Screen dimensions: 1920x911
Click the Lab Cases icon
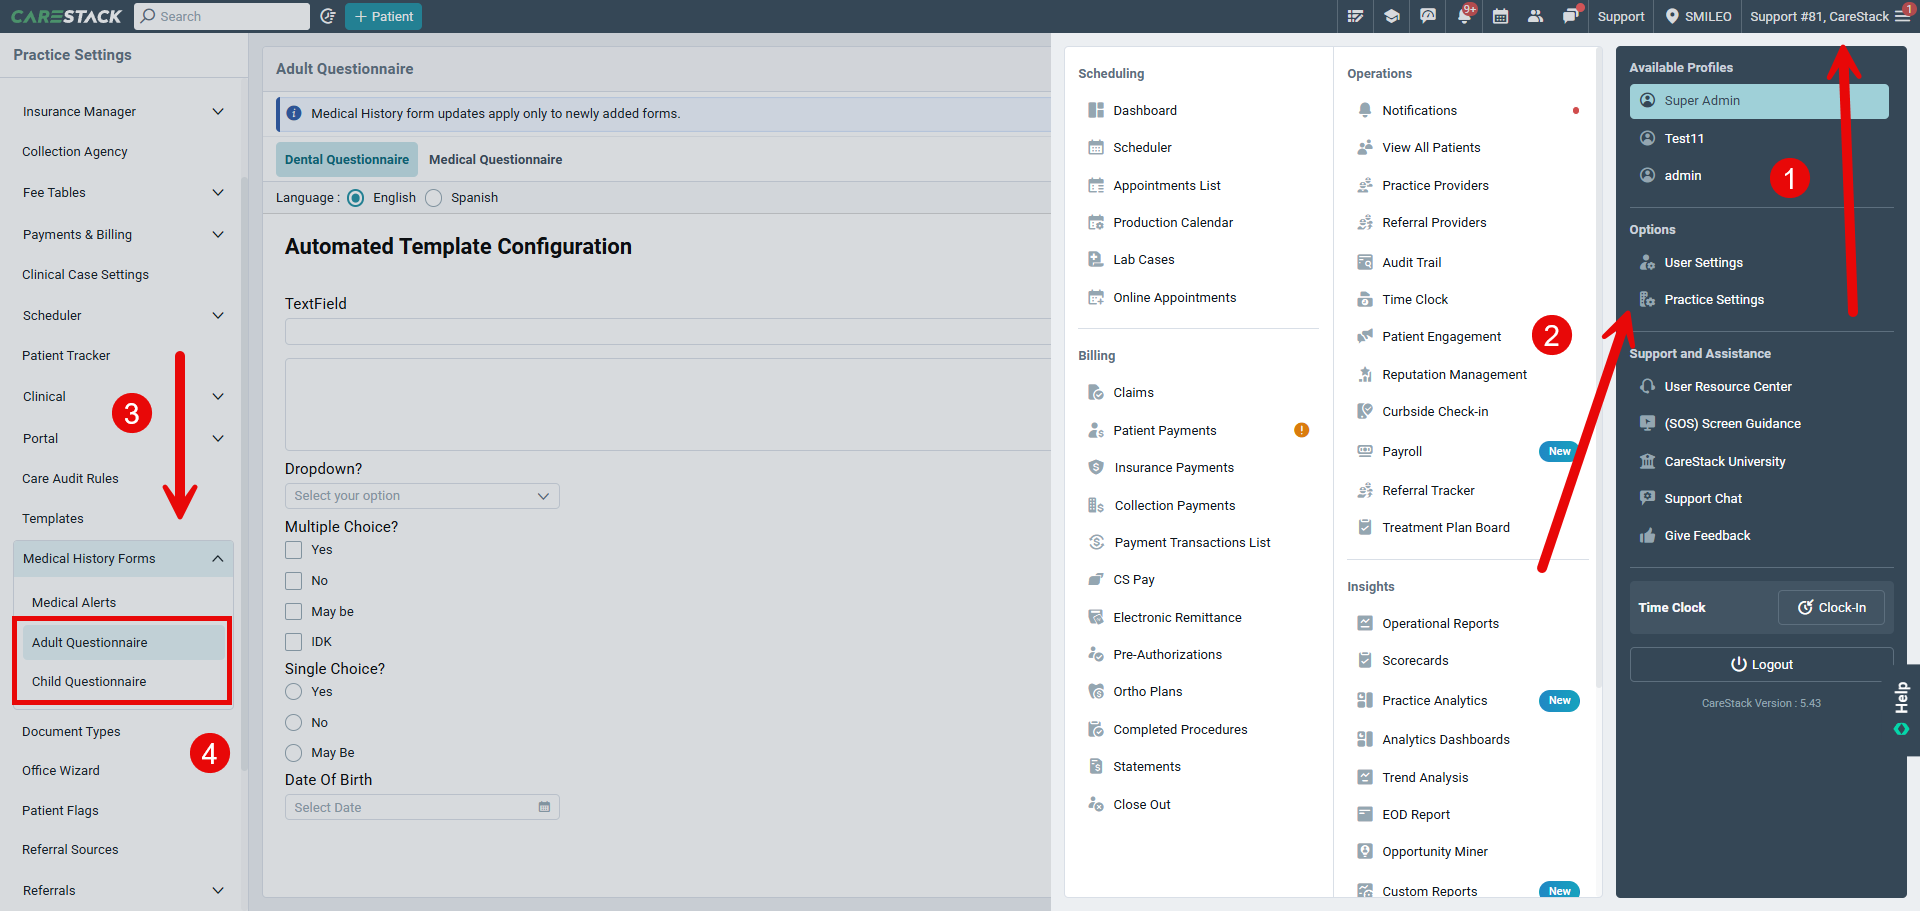pyautogui.click(x=1096, y=259)
